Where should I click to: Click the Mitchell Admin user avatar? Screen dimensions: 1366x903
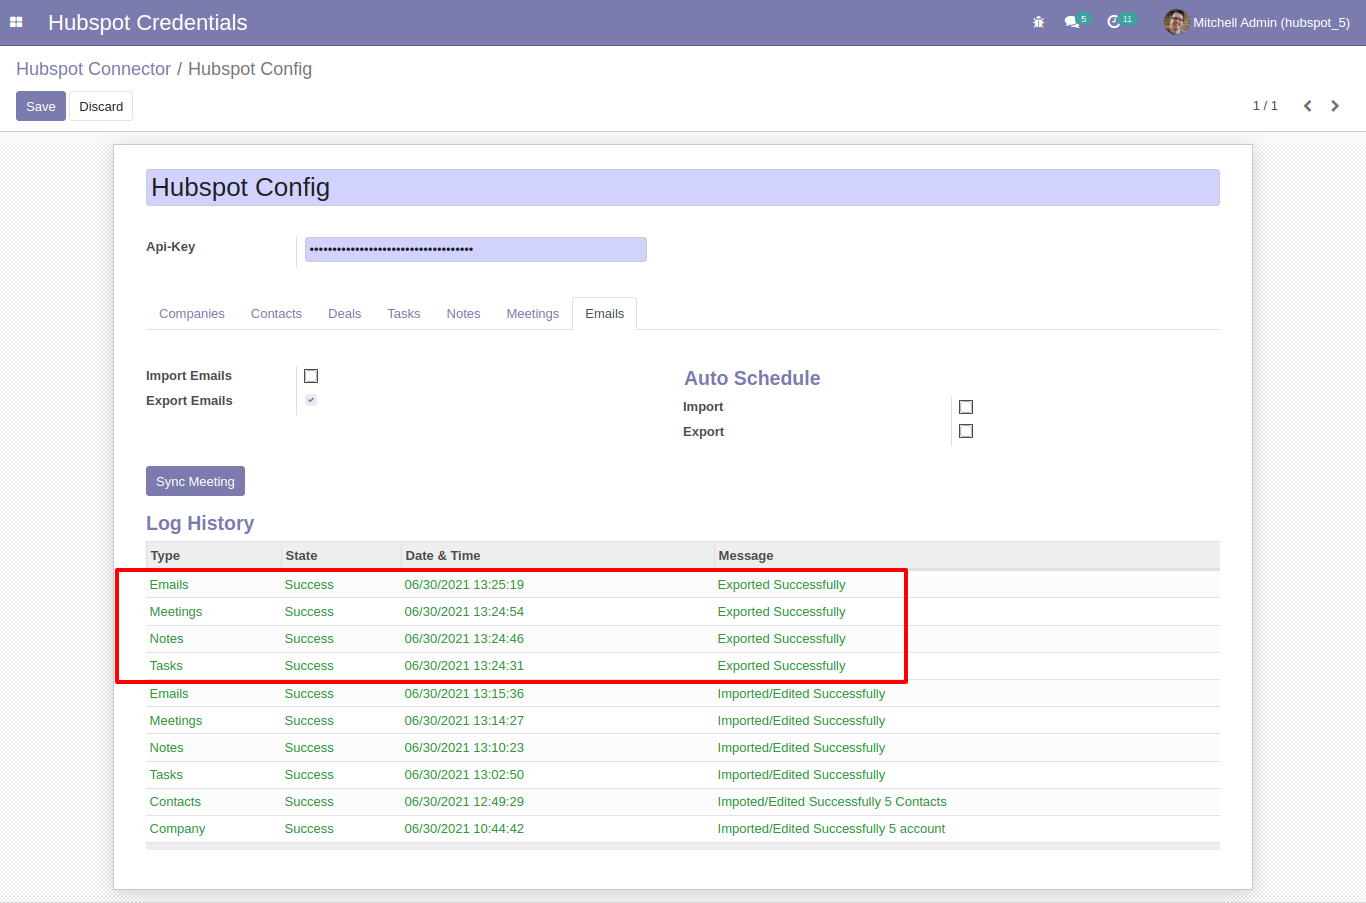point(1176,22)
